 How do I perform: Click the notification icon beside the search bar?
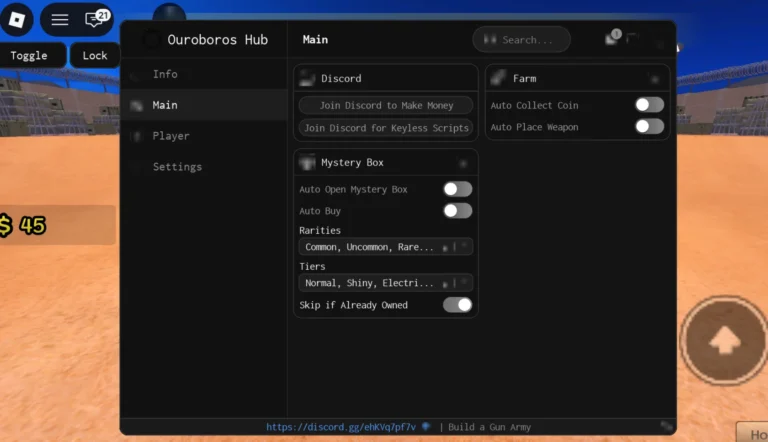pos(612,37)
